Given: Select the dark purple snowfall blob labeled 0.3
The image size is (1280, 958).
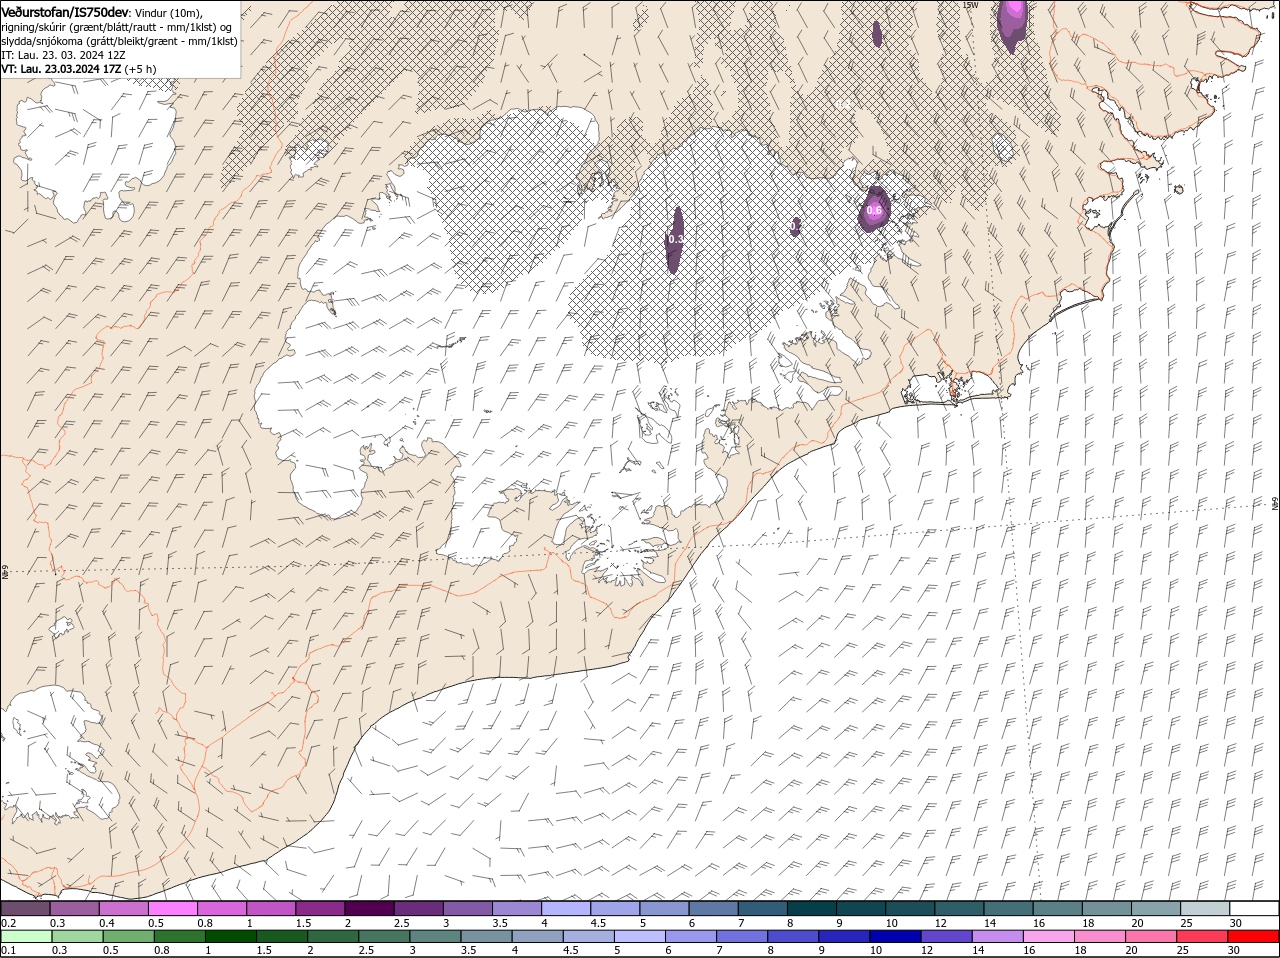Looking at the screenshot, I should click(x=676, y=239).
